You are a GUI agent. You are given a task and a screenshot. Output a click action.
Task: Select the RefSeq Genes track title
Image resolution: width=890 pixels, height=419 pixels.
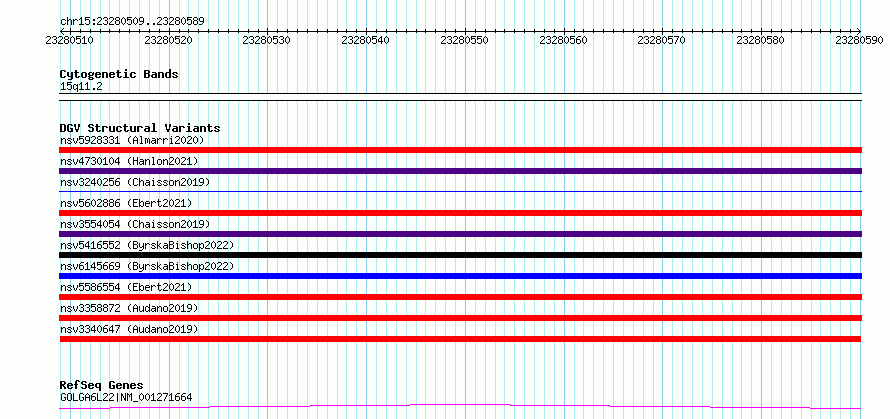[x=102, y=386]
